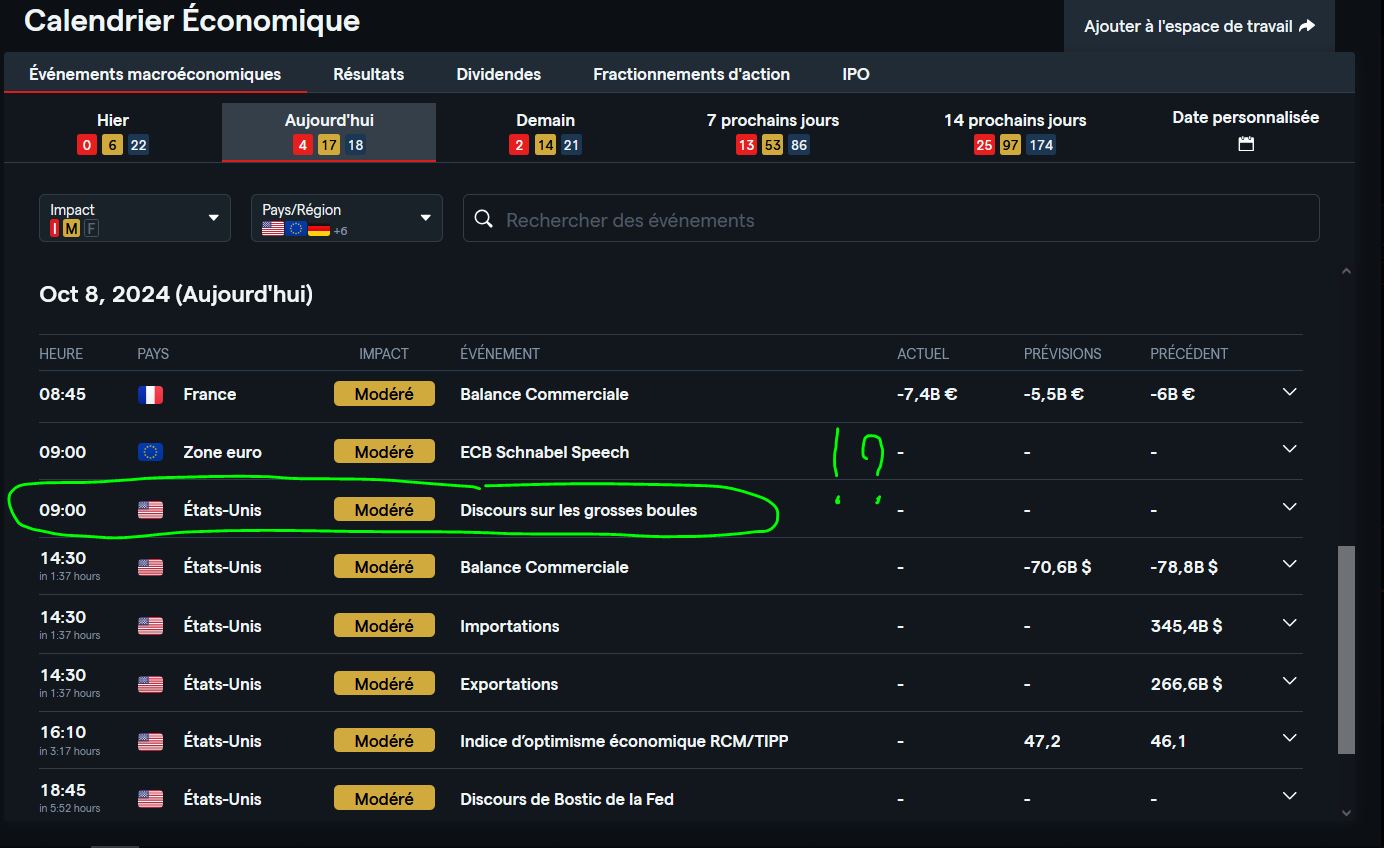
Task: Click the Discours sur les grosses boules event
Action: [x=579, y=510]
